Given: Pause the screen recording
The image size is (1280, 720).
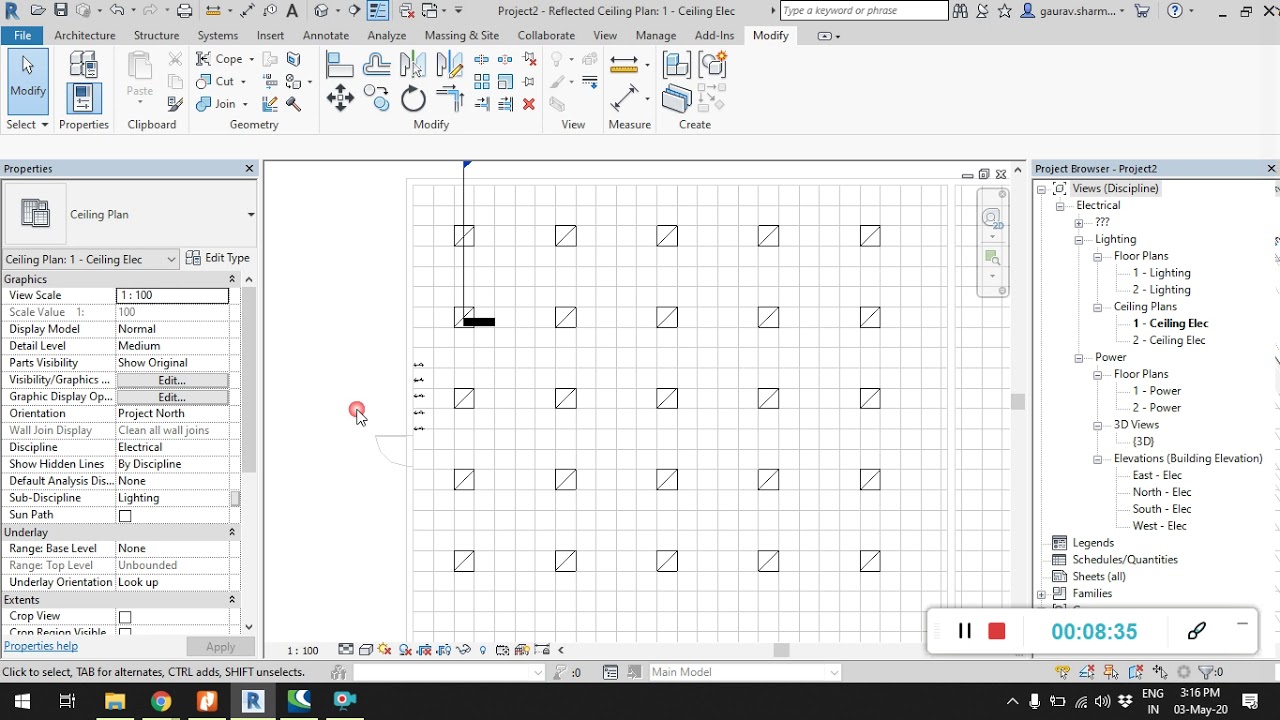Looking at the screenshot, I should pyautogui.click(x=965, y=631).
